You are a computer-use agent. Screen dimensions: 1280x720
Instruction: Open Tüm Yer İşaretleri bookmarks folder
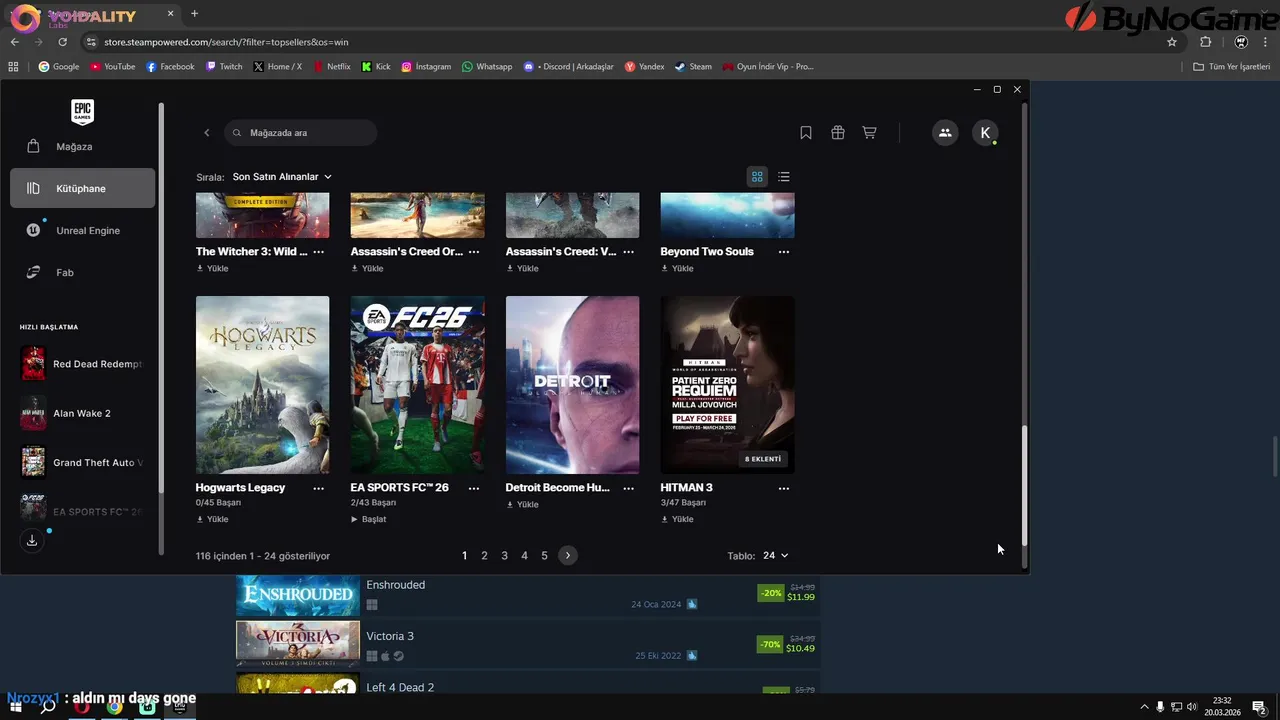tap(1232, 67)
